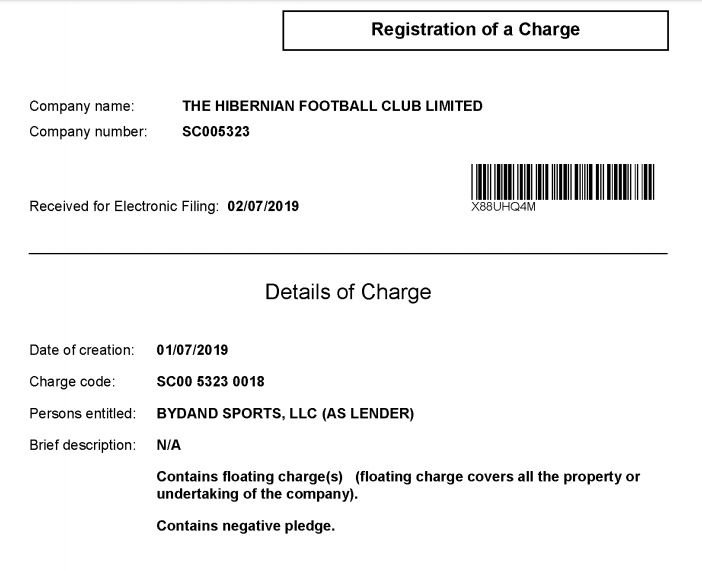Select the company name THE HIBERNIAN FOOTBALL CLUB LIMITED
This screenshot has height=571, width=702.
(332, 106)
